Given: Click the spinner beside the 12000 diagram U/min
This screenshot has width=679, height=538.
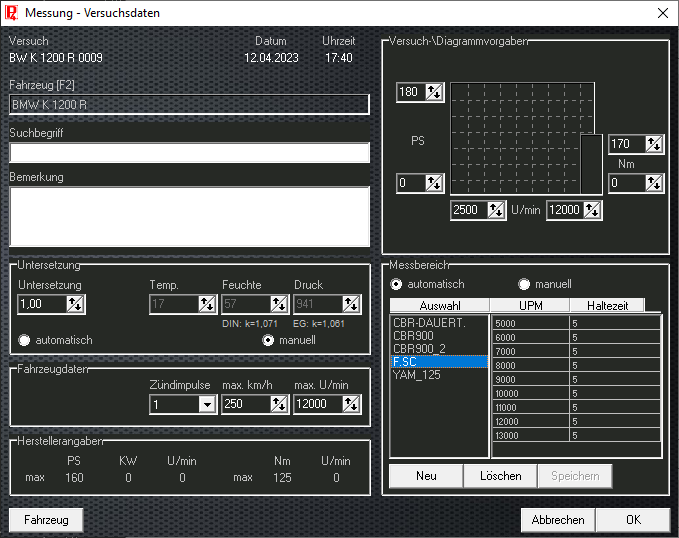Looking at the screenshot, I should tap(592, 210).
